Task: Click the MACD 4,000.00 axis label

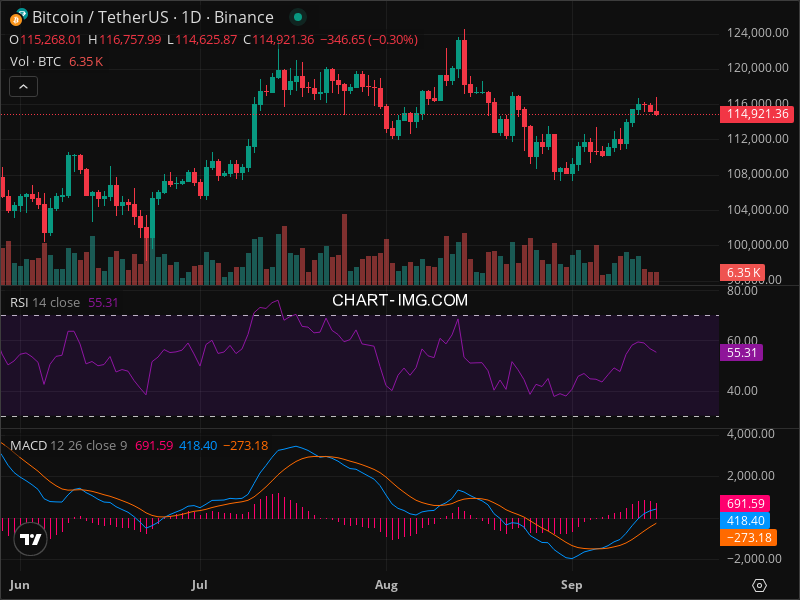Action: (751, 434)
